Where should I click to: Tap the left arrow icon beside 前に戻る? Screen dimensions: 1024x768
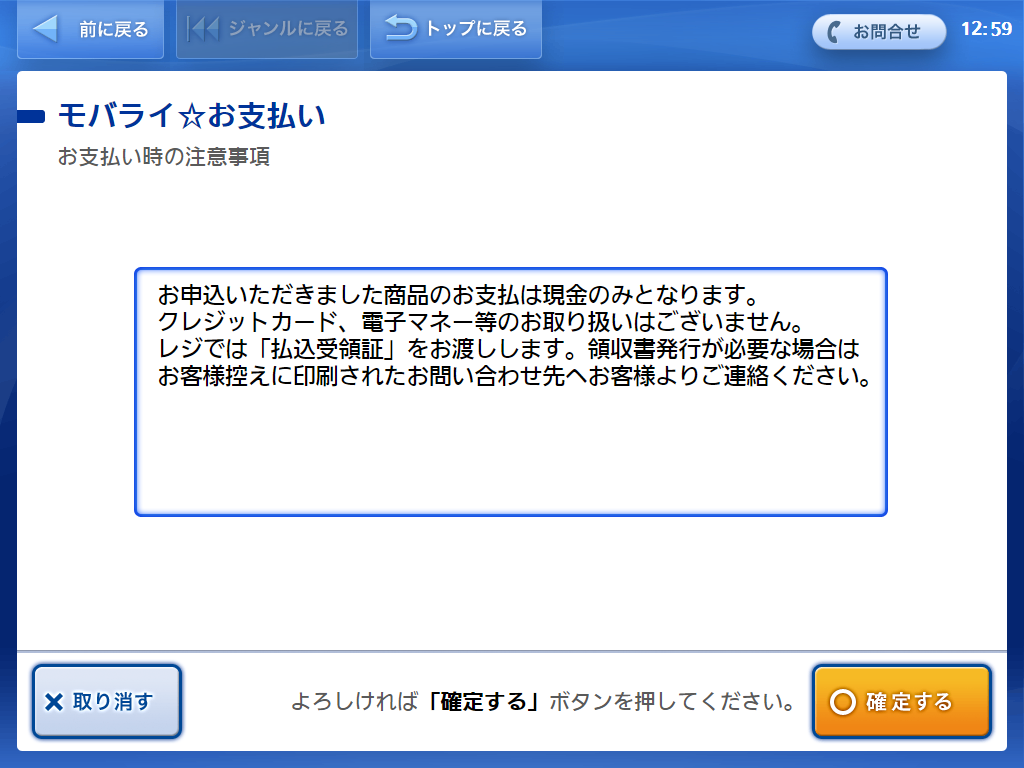(45, 29)
